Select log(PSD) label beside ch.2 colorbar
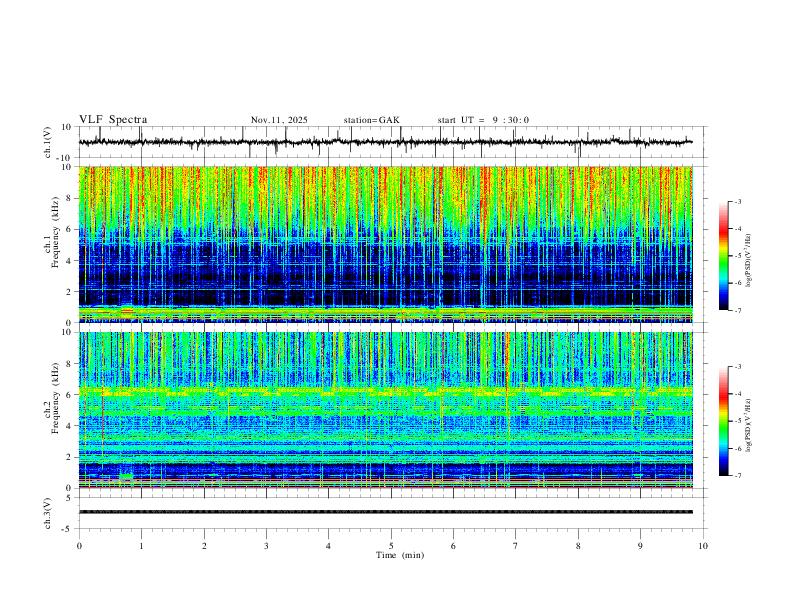This screenshot has width=792, height=612. pyautogui.click(x=748, y=425)
